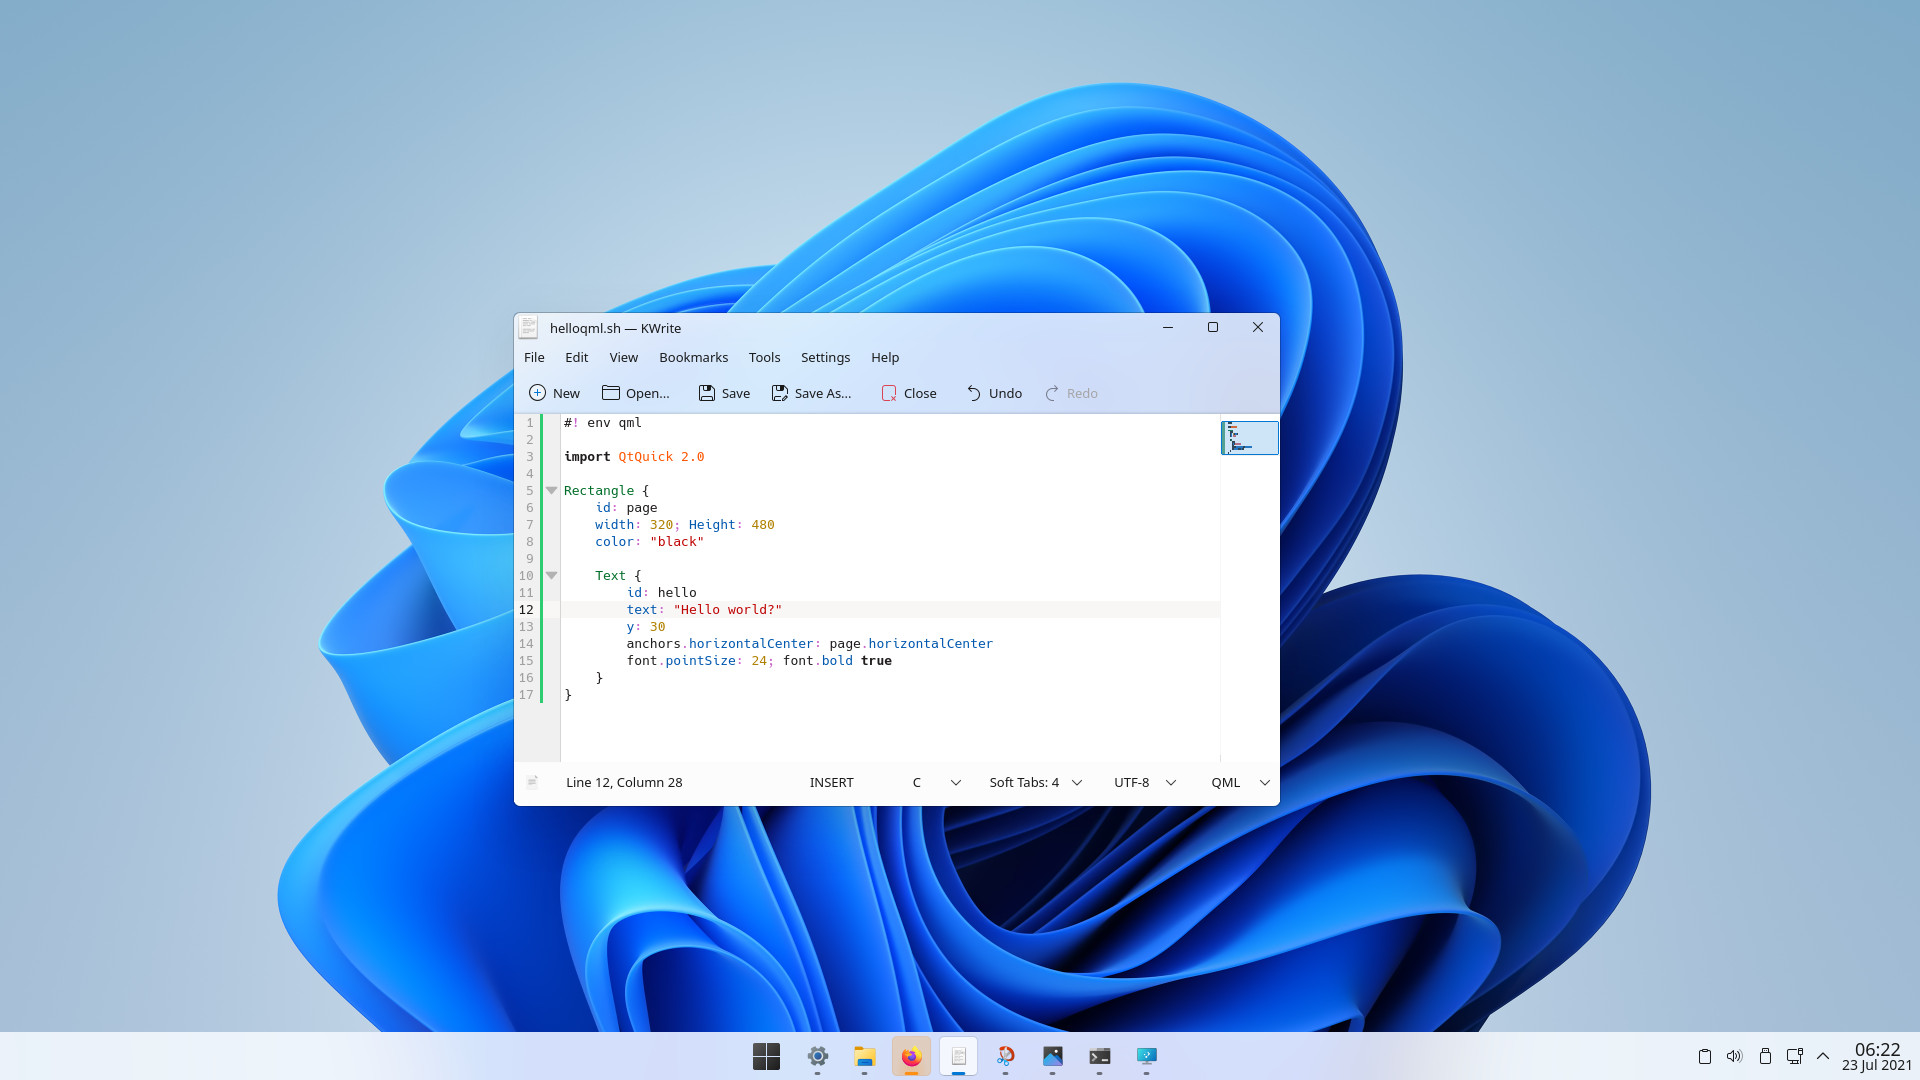Image resolution: width=1920 pixels, height=1080 pixels.
Task: Click font.bold true at end of line 15
Action: click(x=837, y=660)
